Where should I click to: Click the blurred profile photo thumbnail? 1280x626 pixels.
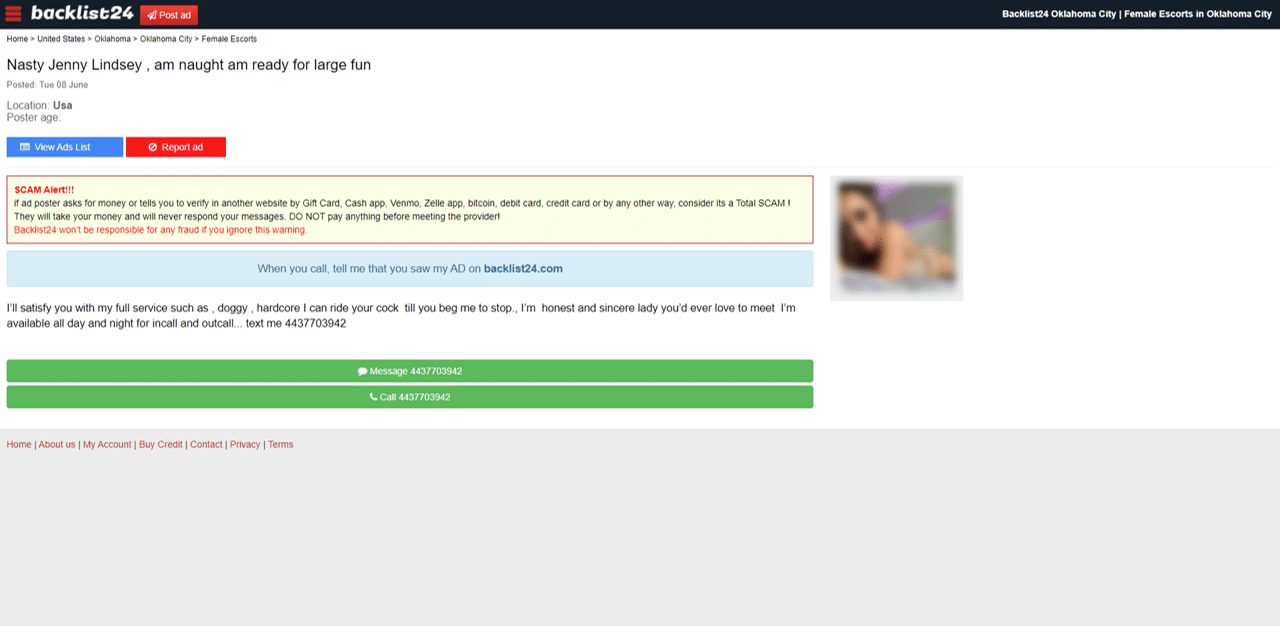(x=896, y=238)
